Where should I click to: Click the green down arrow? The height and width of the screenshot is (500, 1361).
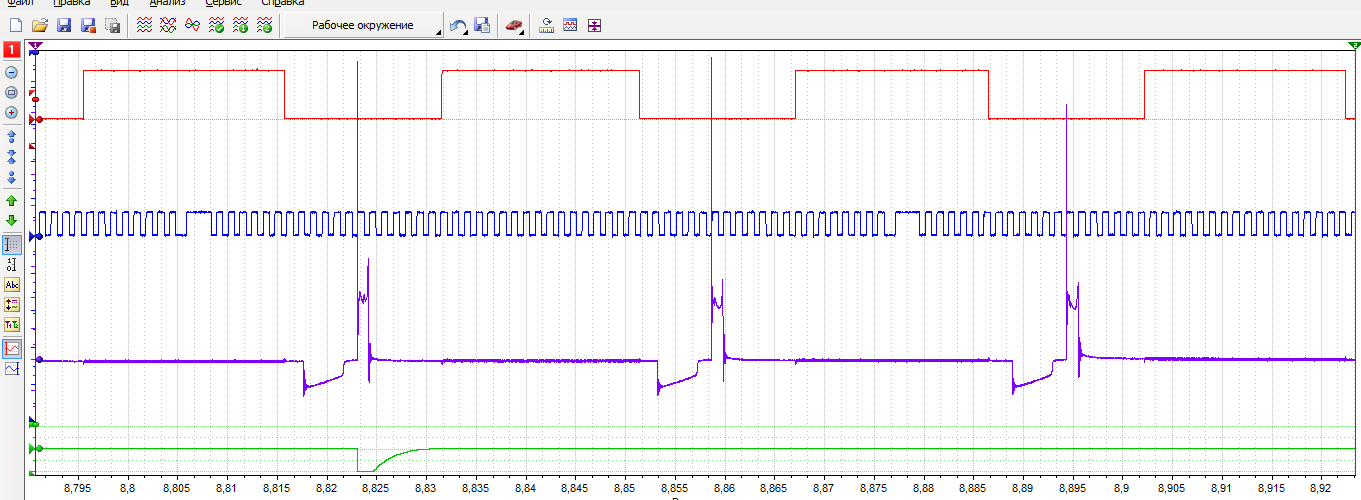pos(12,220)
